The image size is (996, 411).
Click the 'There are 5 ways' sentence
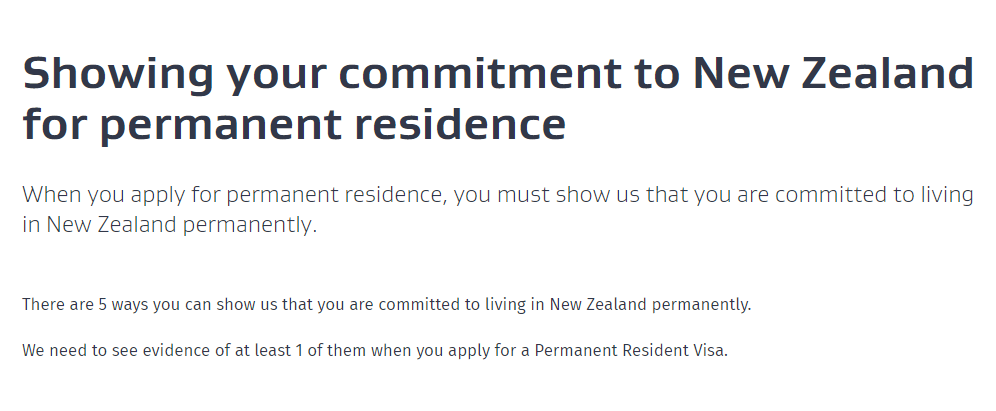[387, 304]
